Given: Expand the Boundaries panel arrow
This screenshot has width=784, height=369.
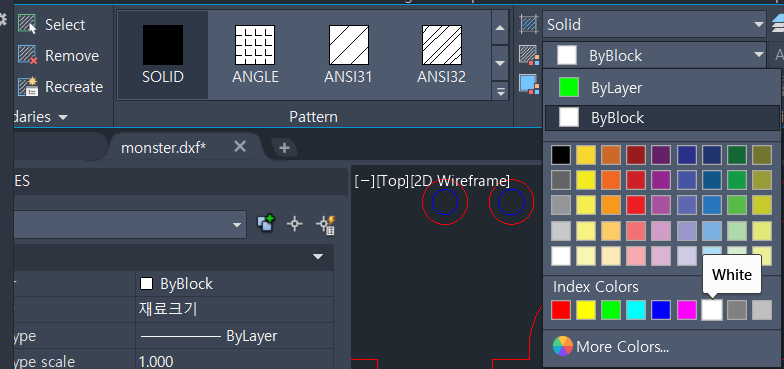Looking at the screenshot, I should point(63,117).
